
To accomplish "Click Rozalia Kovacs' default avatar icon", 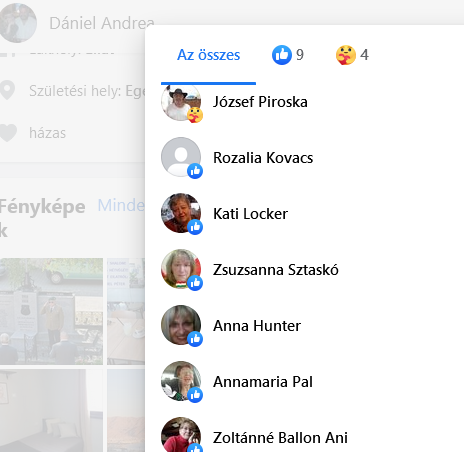I will 181,157.
